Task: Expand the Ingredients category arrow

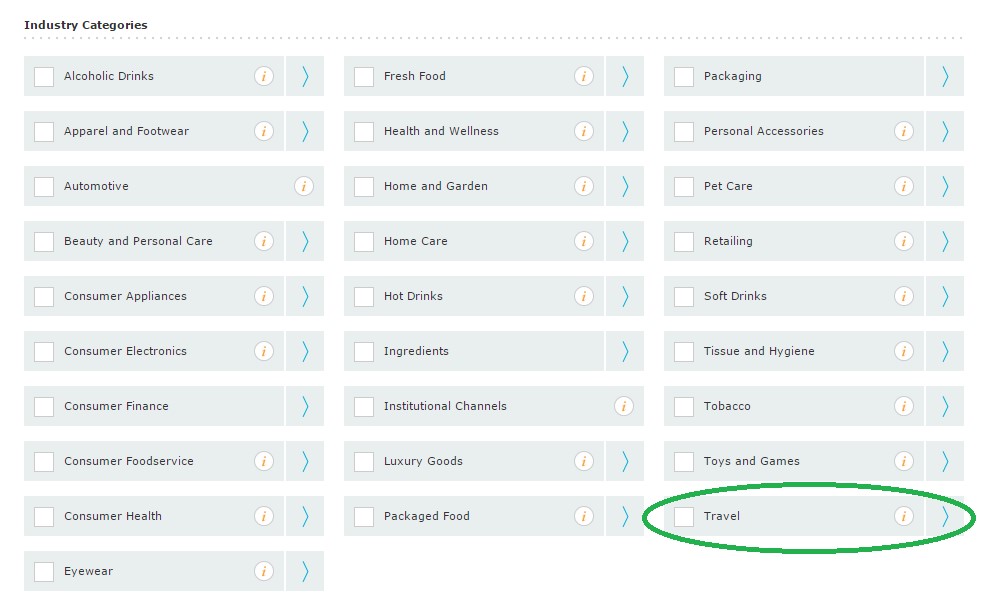Action: 625,351
